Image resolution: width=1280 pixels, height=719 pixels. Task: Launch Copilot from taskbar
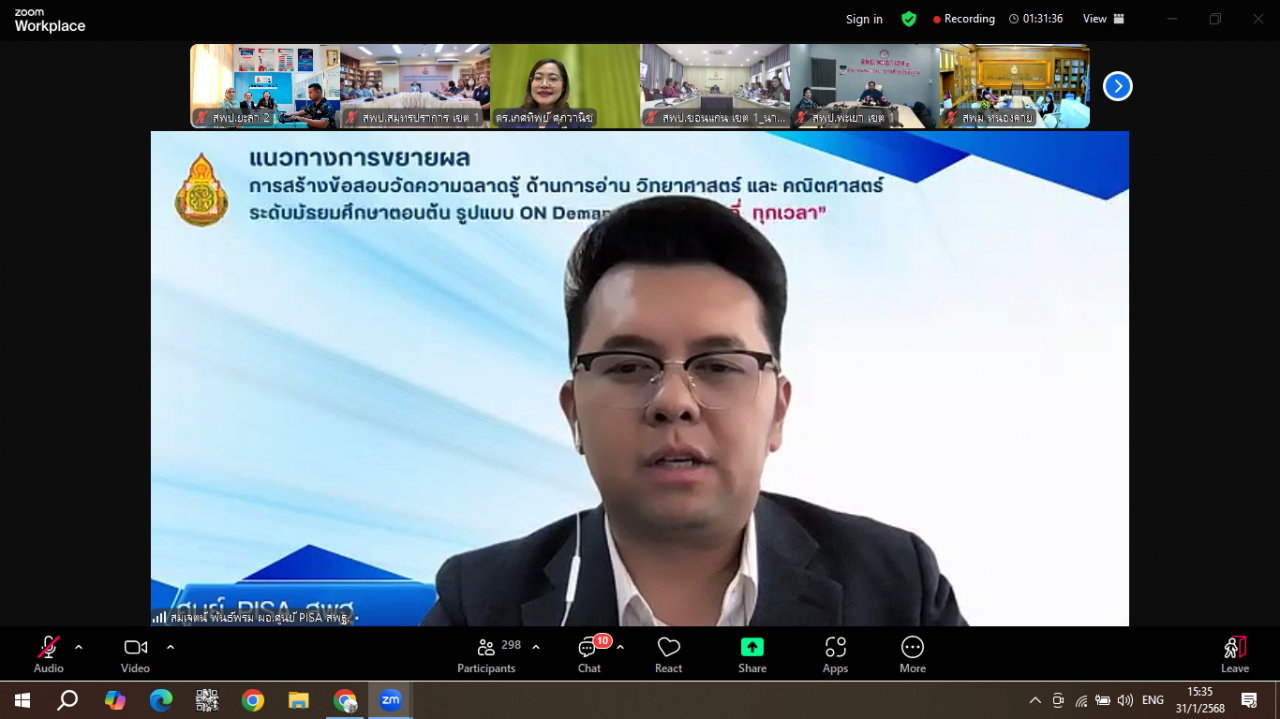(115, 700)
